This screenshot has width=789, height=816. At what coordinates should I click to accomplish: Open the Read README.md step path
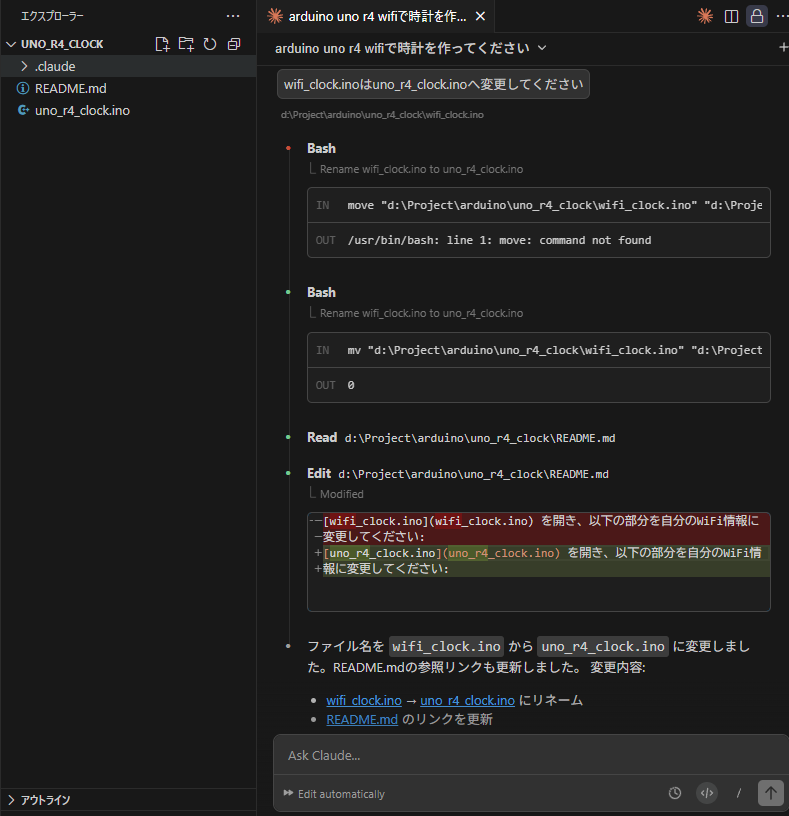[479, 438]
